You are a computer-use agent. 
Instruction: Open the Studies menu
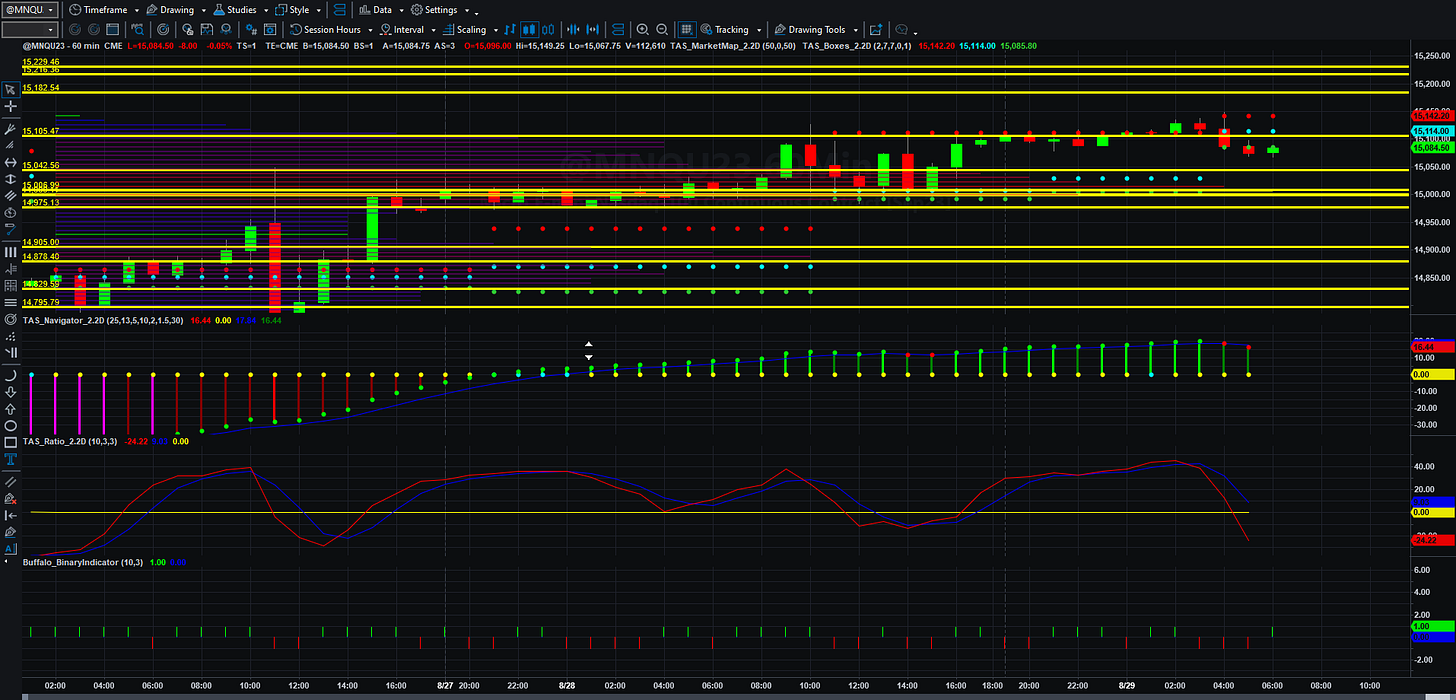235,10
